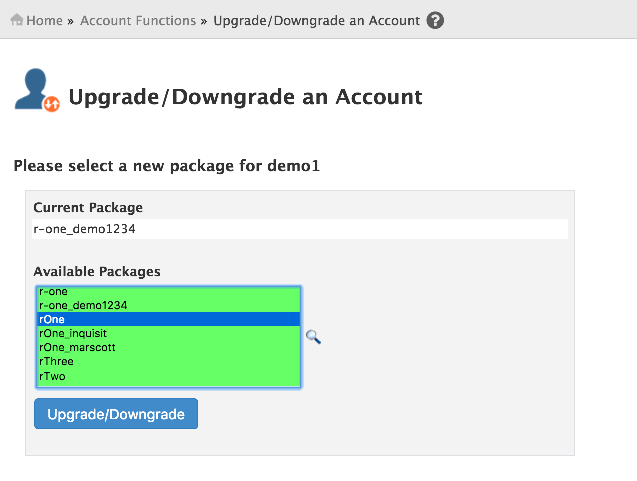Click the magnifier icon beside the package list

tap(313, 337)
